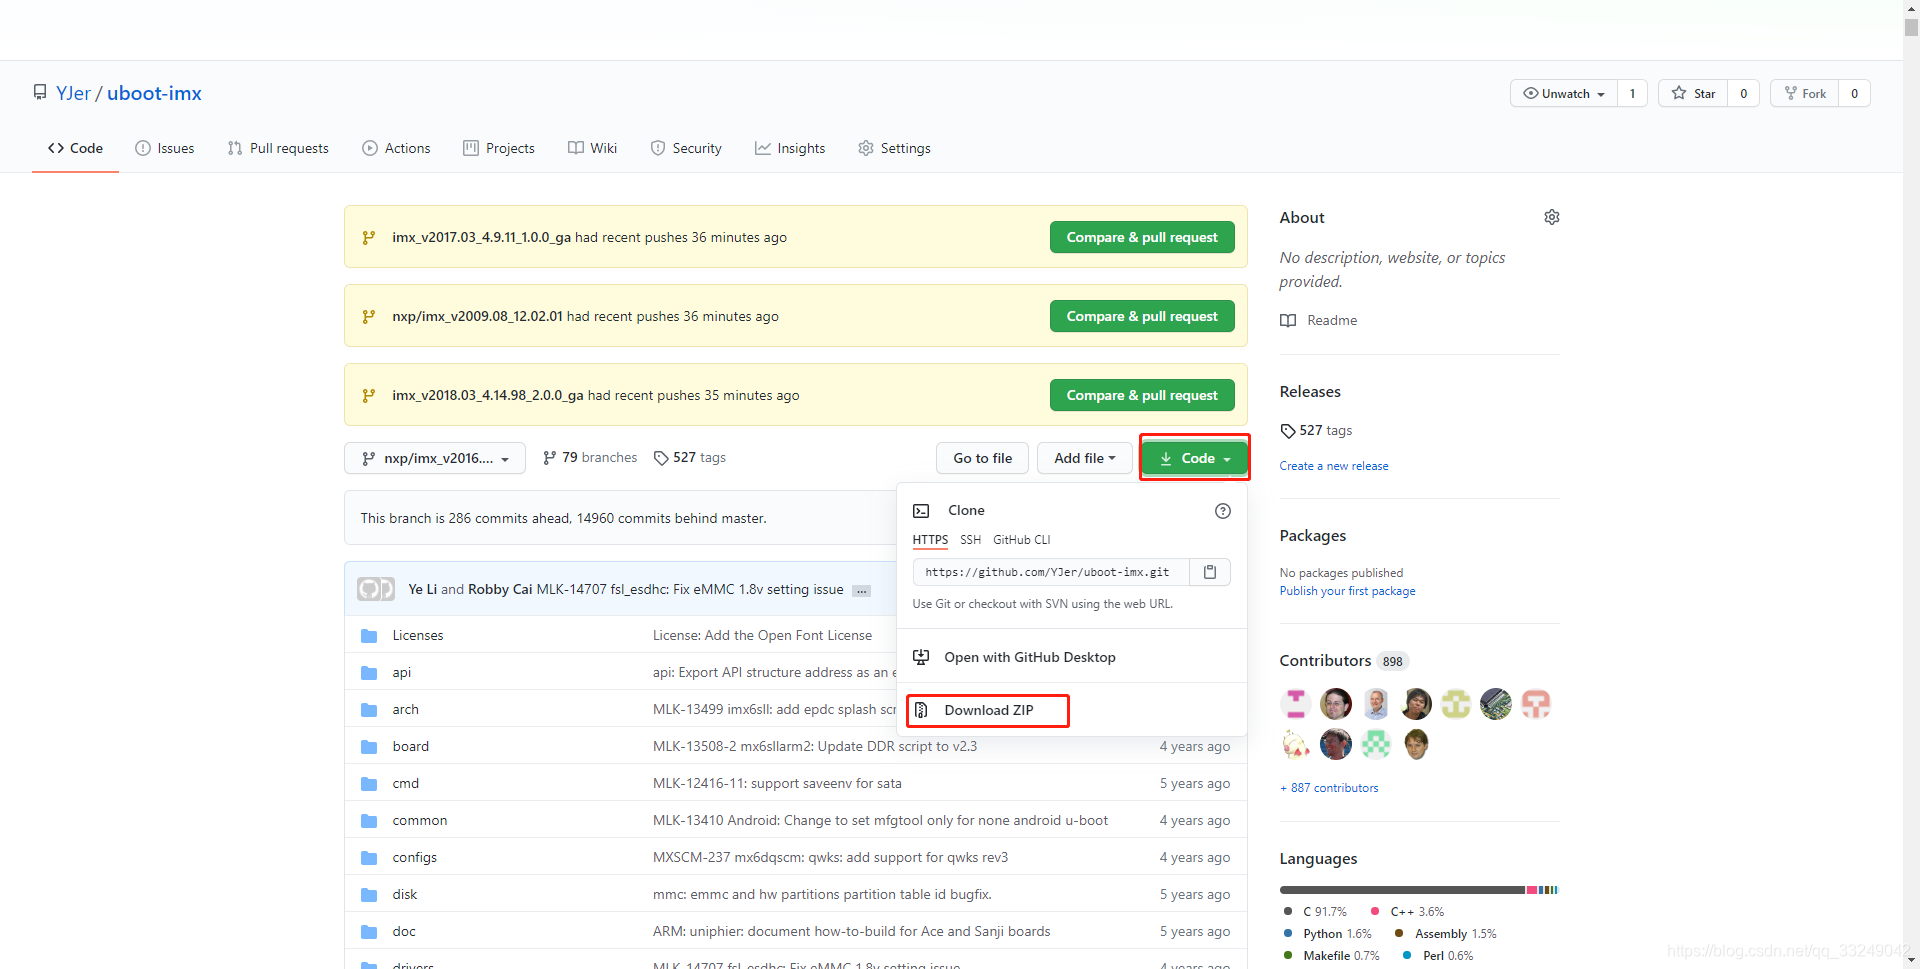Switch to the Code tab
This screenshot has width=1920, height=969.
pos(75,148)
